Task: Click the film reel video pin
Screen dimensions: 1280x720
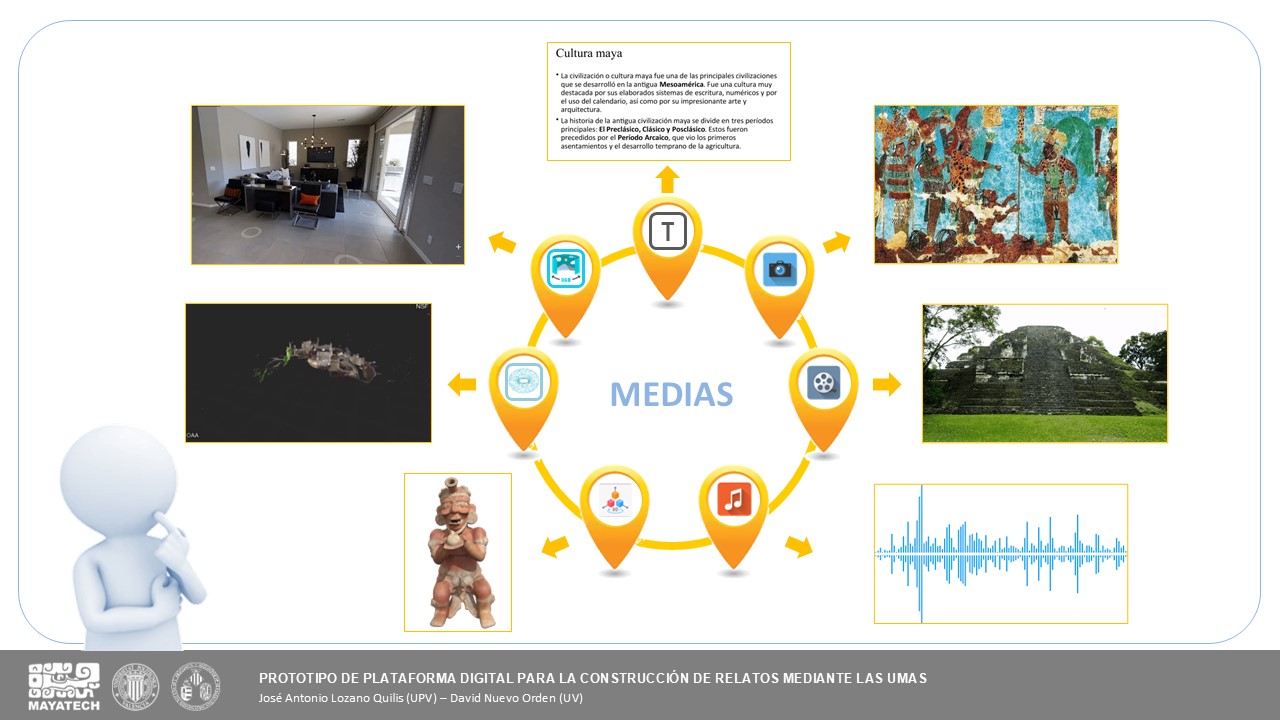Action: click(823, 382)
